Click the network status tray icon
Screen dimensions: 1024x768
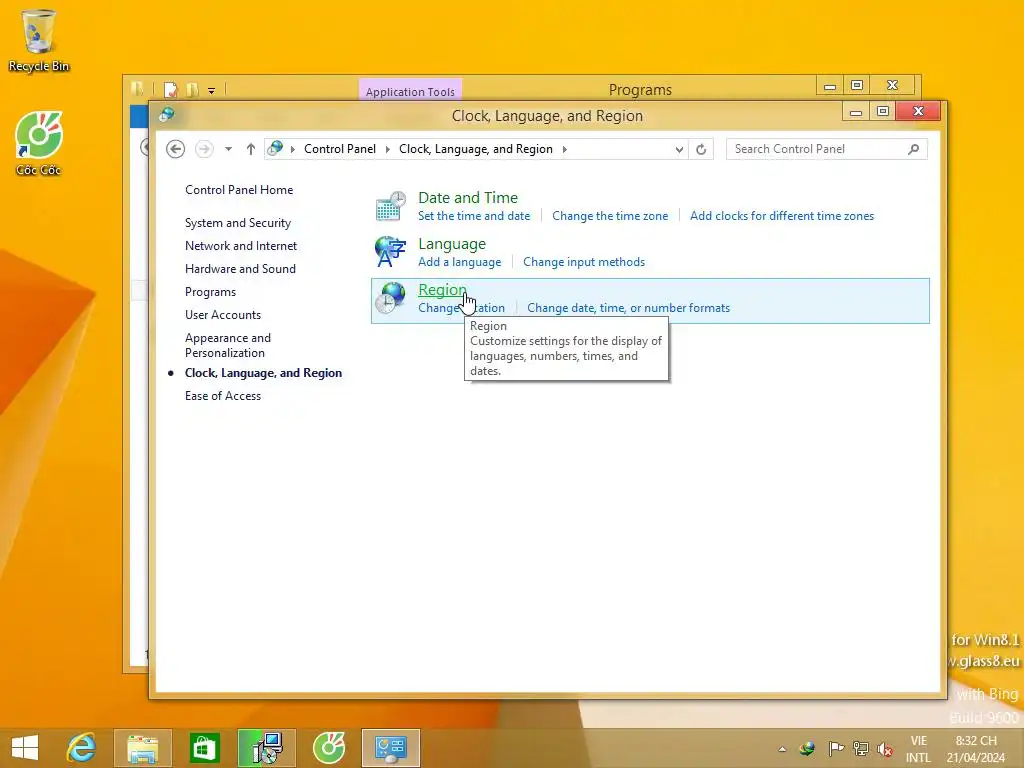tap(861, 748)
